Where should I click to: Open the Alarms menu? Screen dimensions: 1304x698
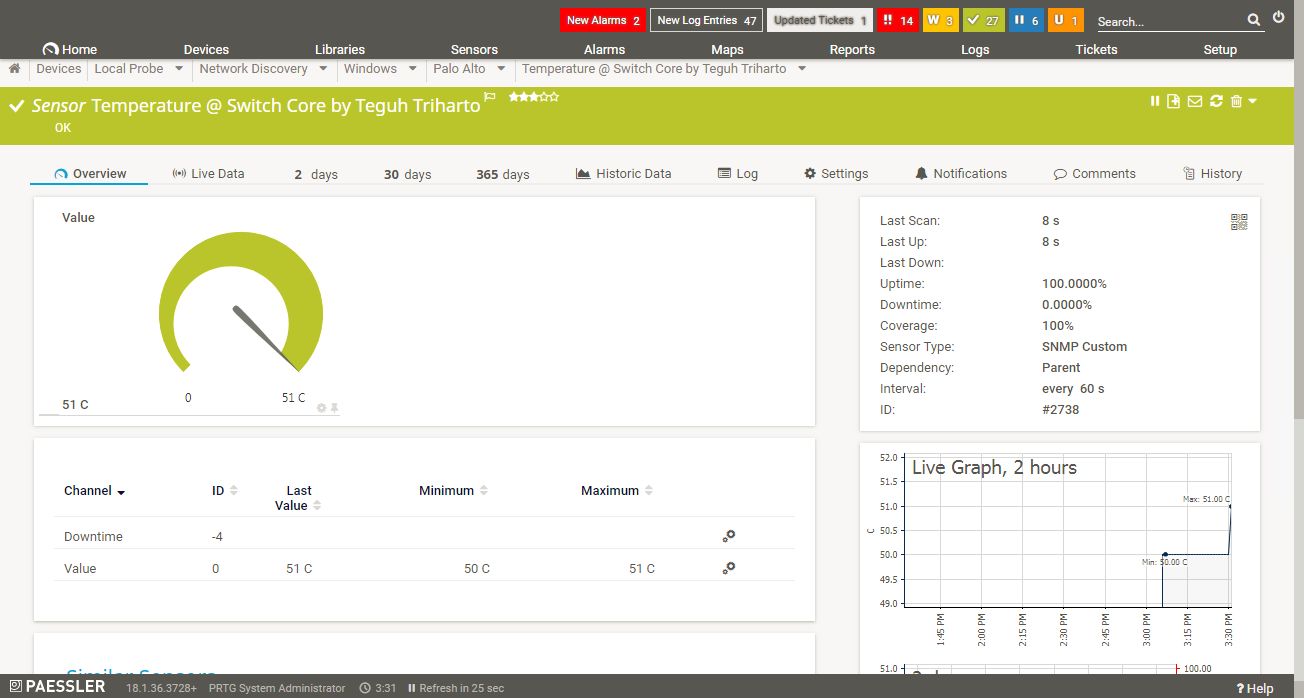click(604, 48)
